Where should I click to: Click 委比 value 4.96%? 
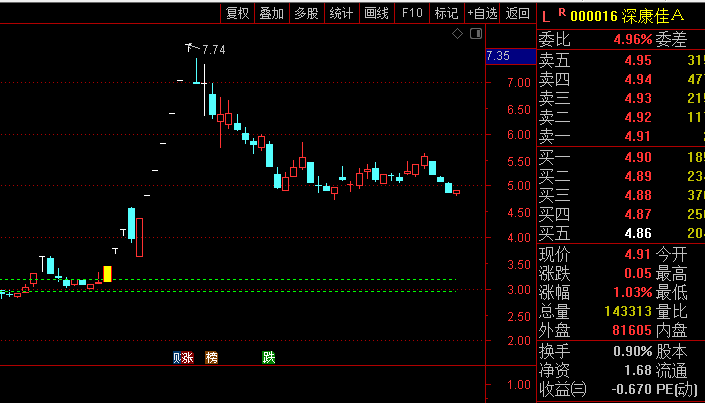point(633,40)
